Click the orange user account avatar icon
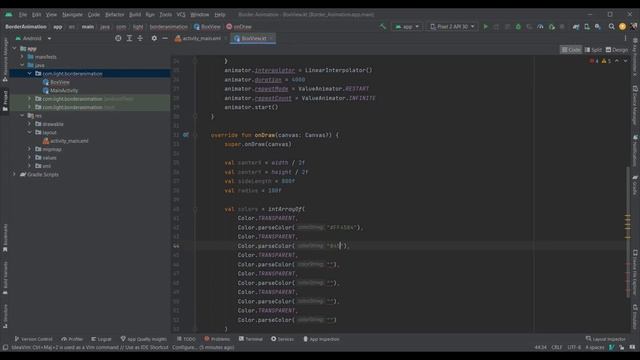Screen dimensions: 640x360 [622, 27]
